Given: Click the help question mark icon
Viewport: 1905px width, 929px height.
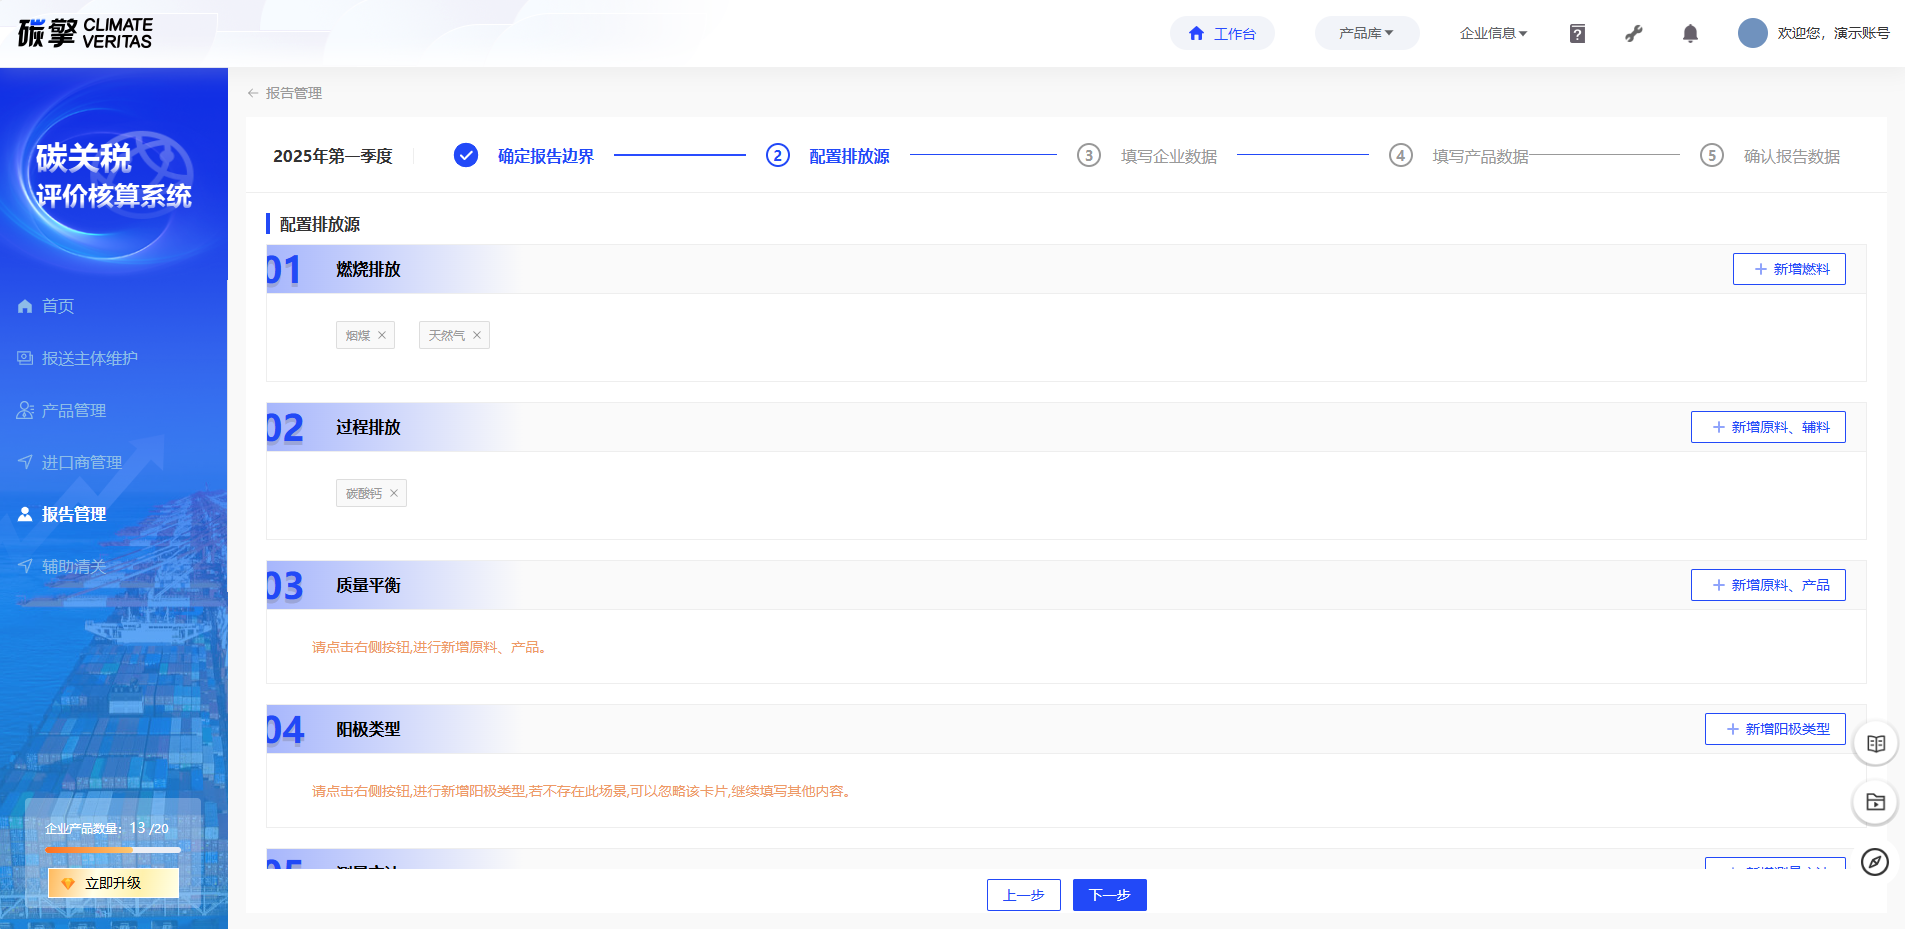Looking at the screenshot, I should 1577,34.
